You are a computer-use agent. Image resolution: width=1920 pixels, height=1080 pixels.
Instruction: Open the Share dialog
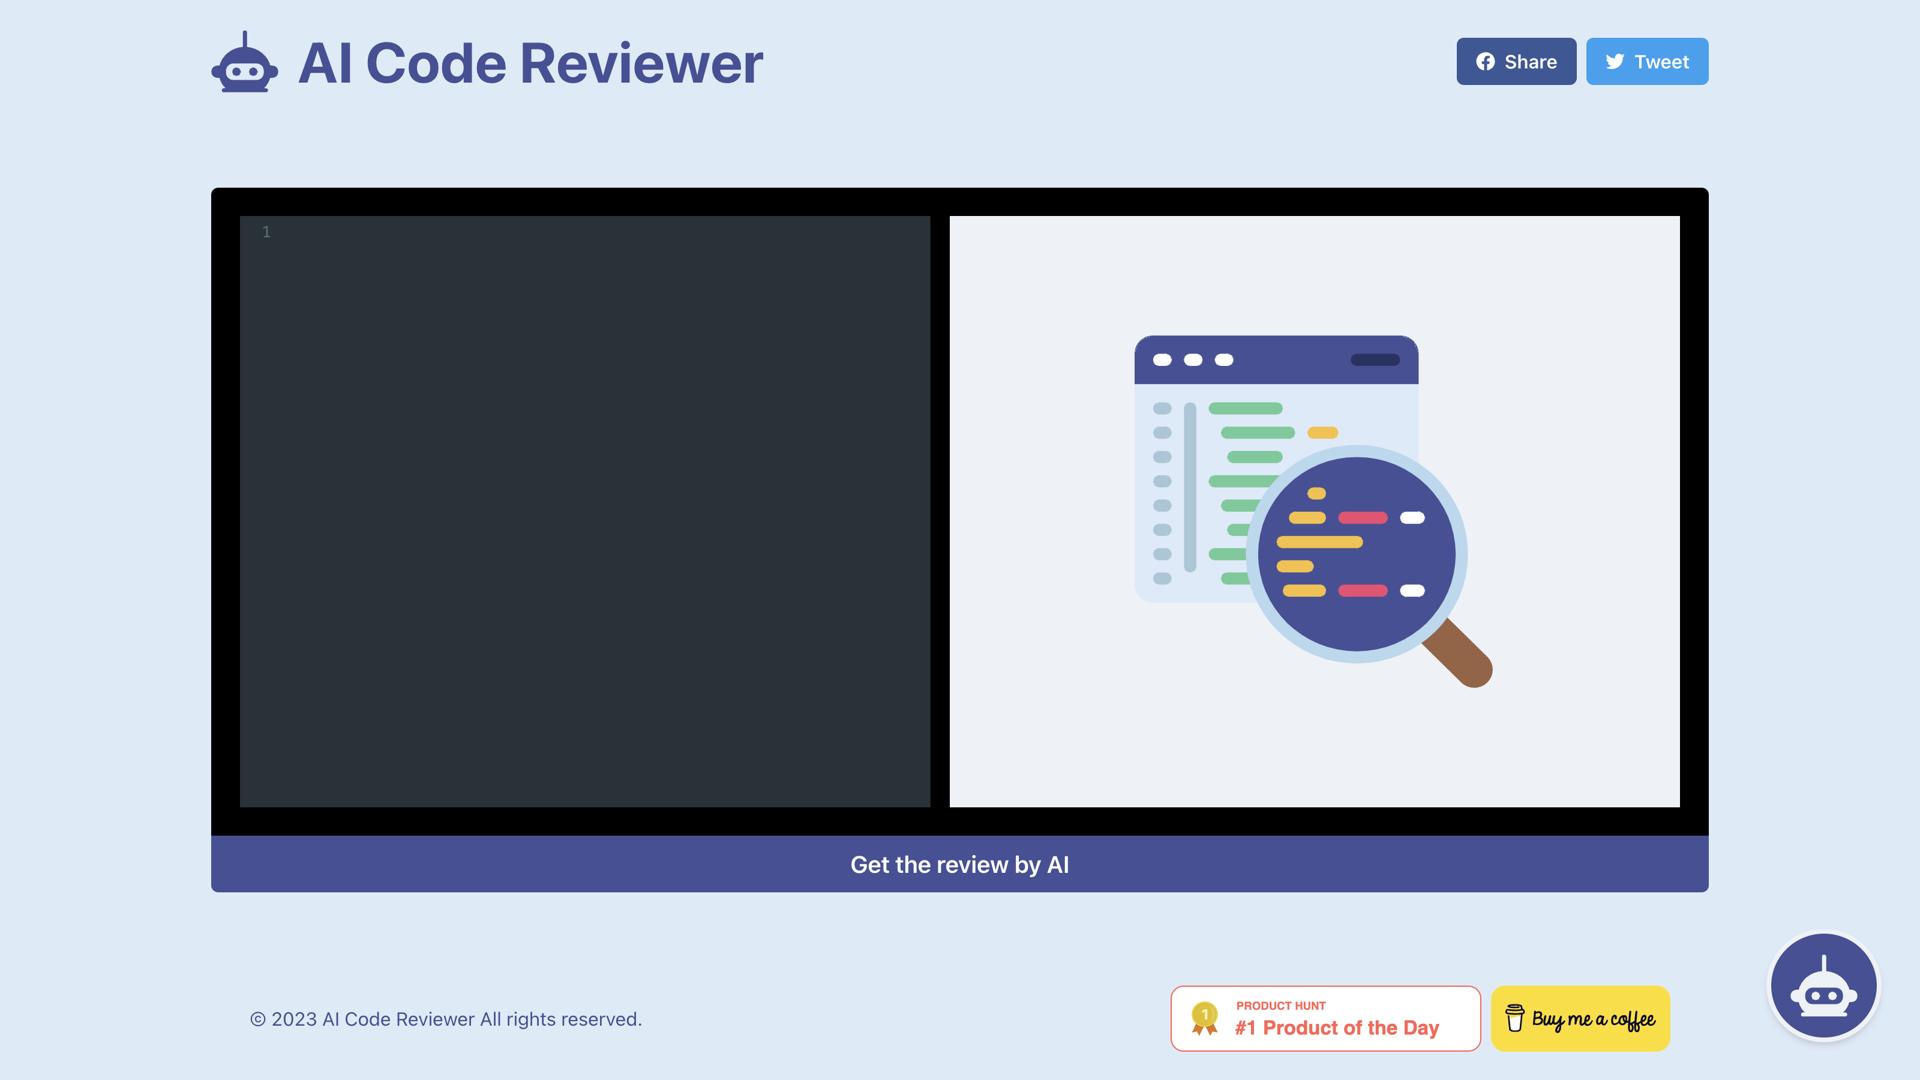pyautogui.click(x=1516, y=61)
